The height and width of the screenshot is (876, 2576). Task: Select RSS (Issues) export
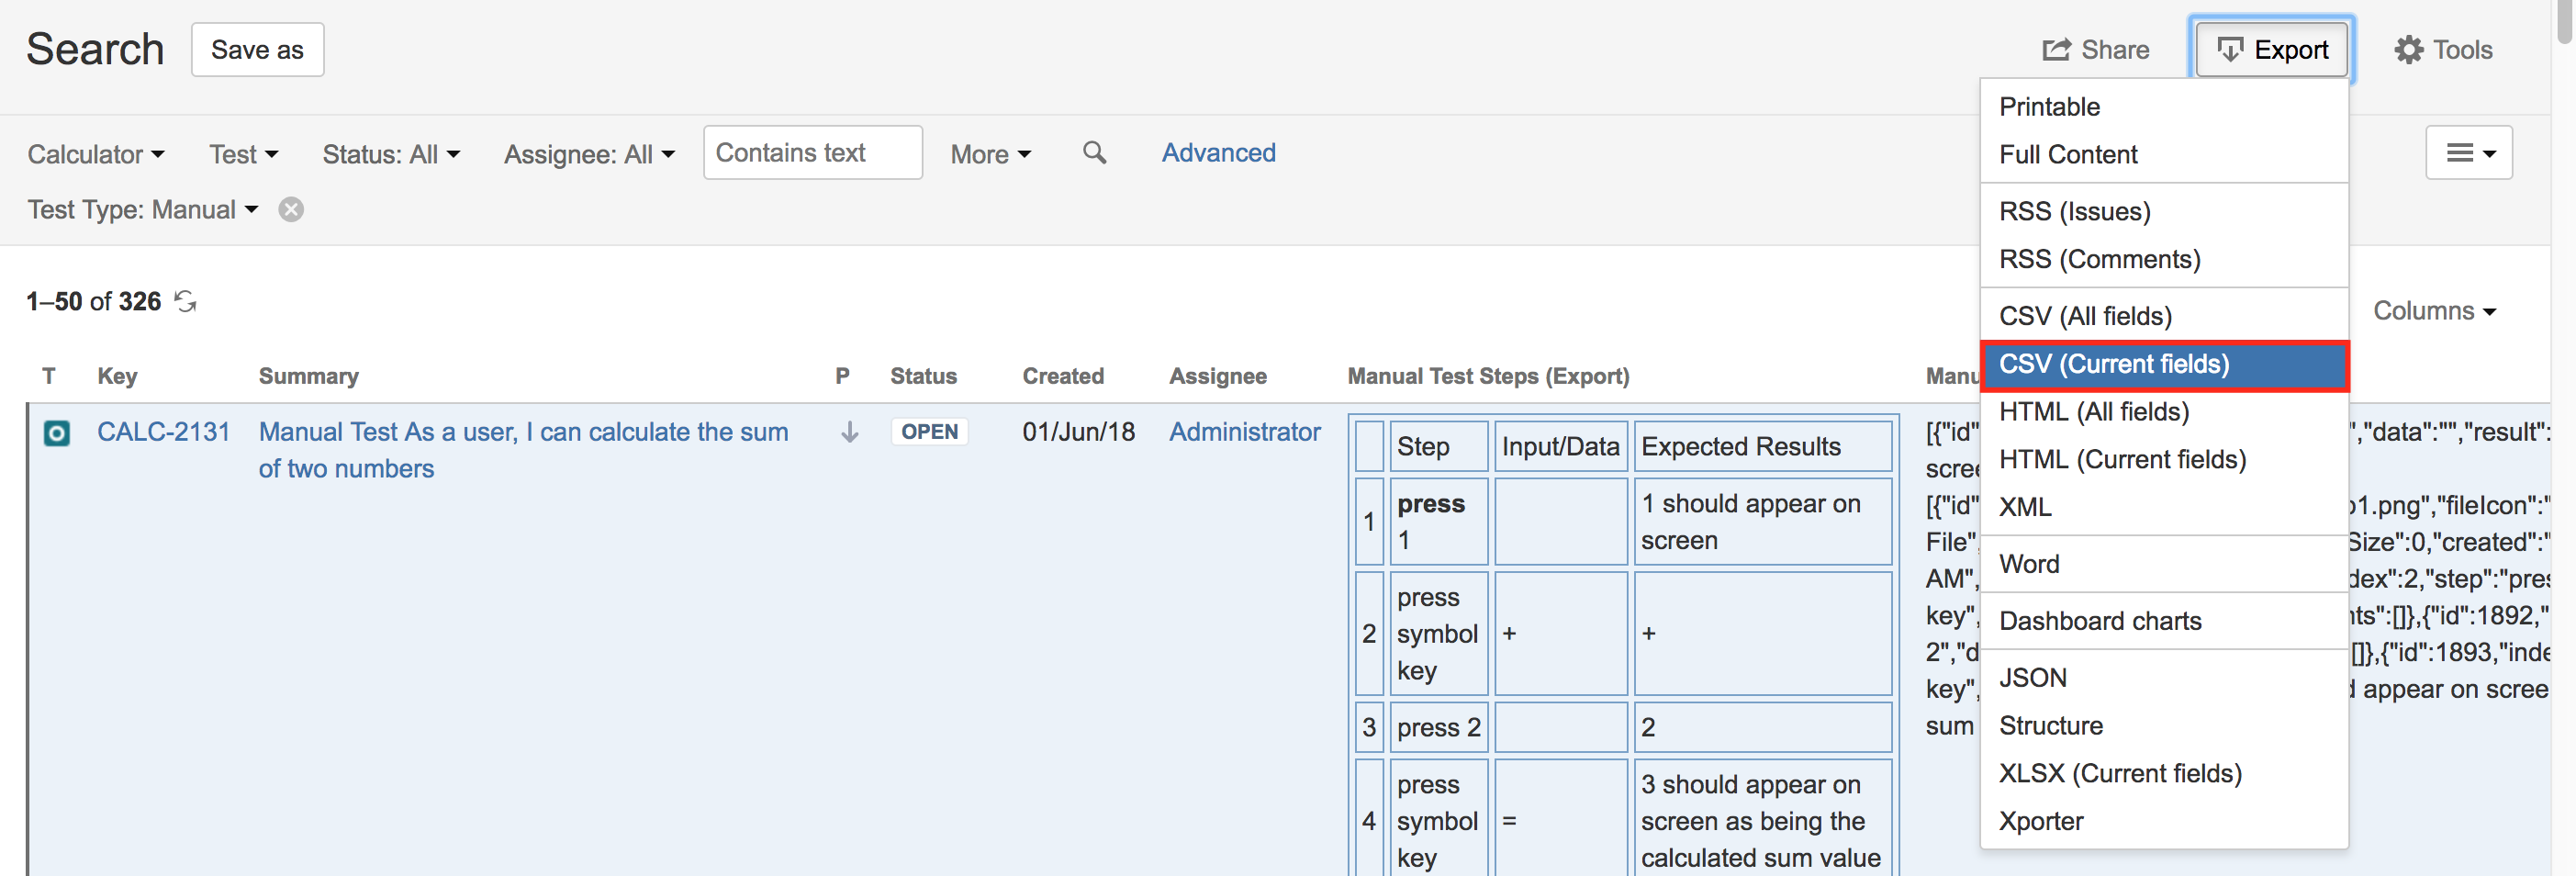pyautogui.click(x=2164, y=212)
